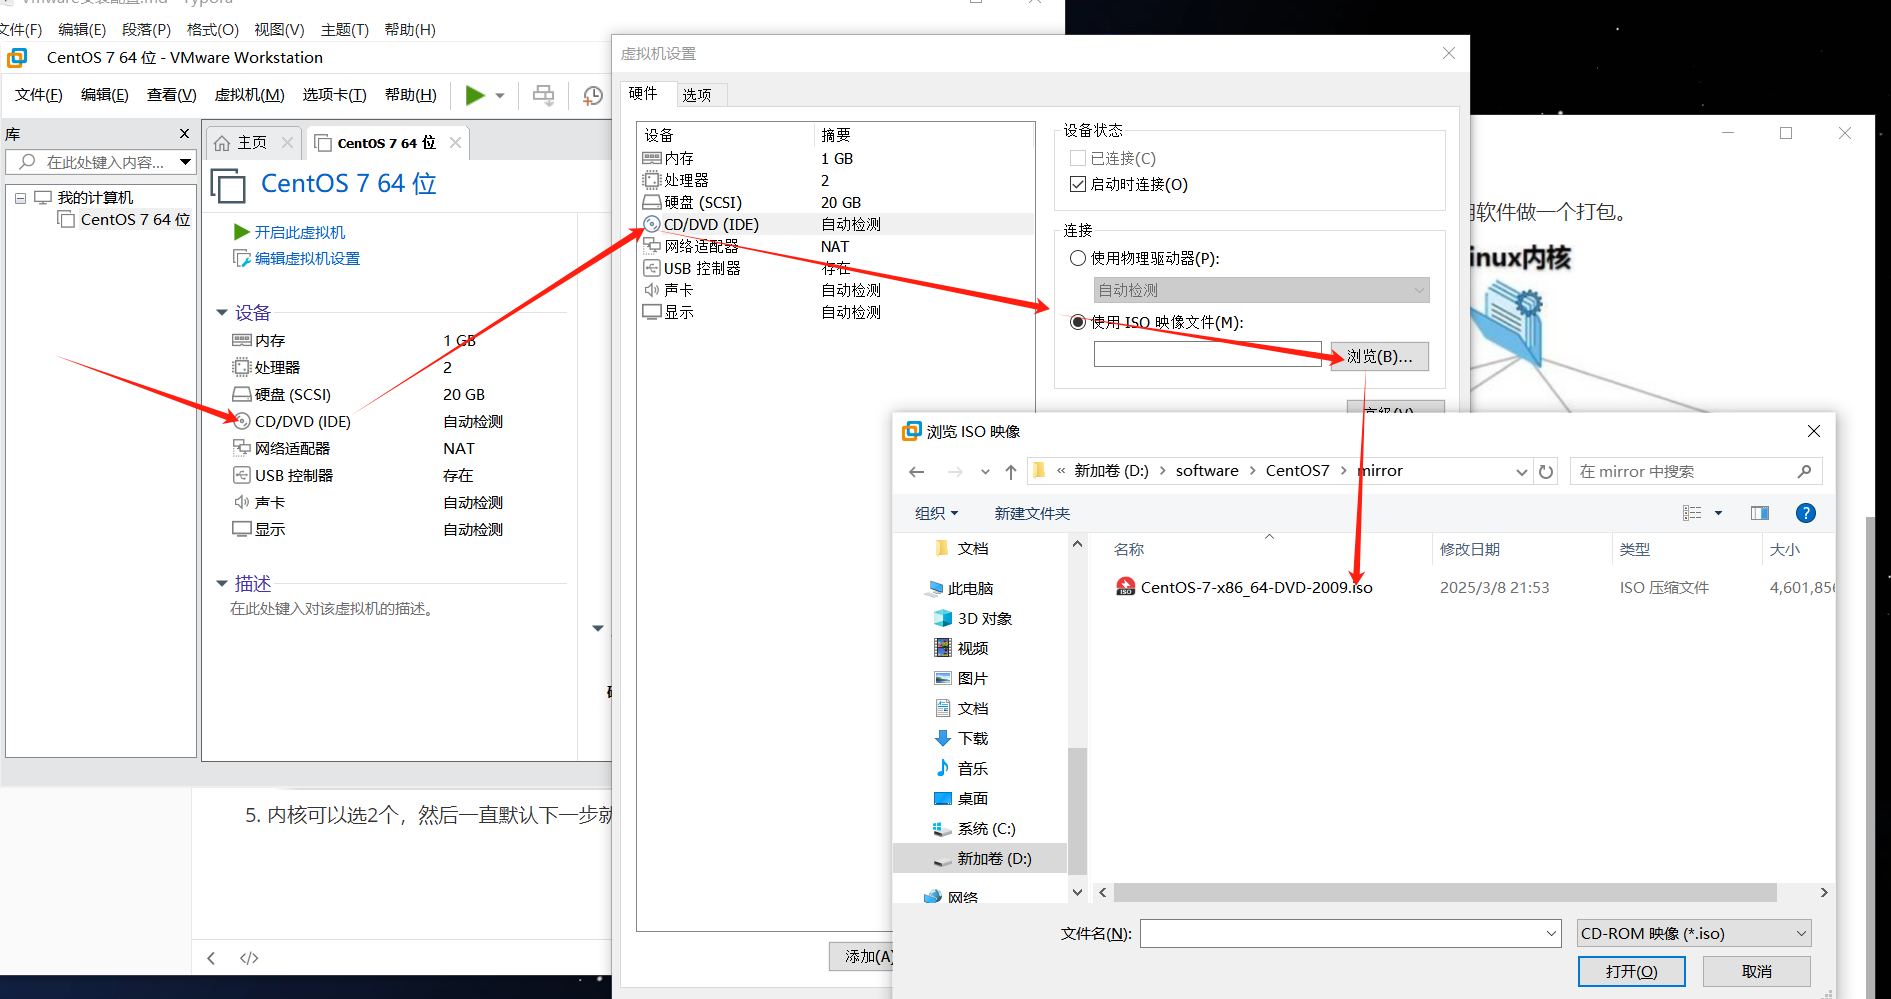The width and height of the screenshot is (1891, 999).
Task: Click the sound card icon in VM summary
Action: coord(241,502)
